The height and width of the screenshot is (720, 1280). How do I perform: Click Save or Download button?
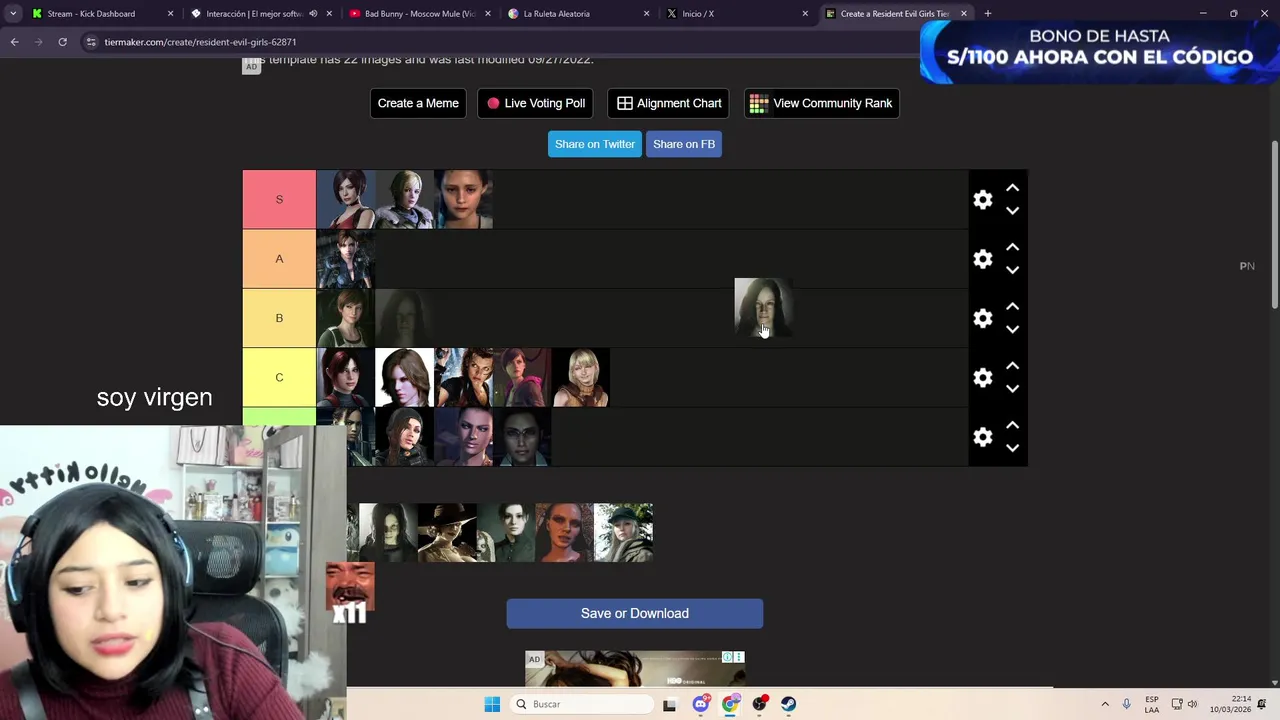[635, 614]
